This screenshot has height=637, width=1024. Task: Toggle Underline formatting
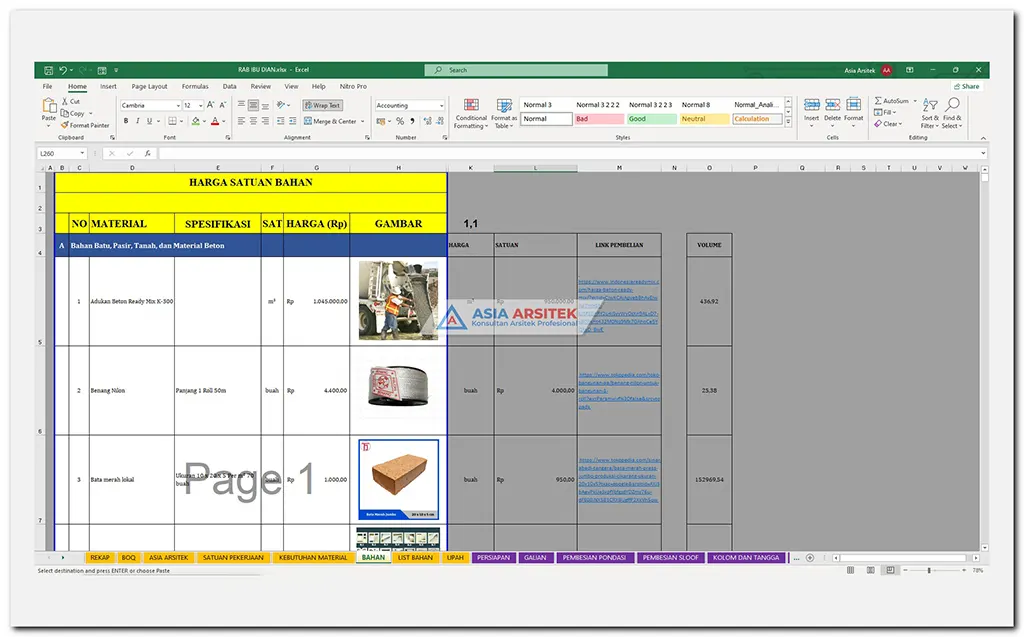150,122
